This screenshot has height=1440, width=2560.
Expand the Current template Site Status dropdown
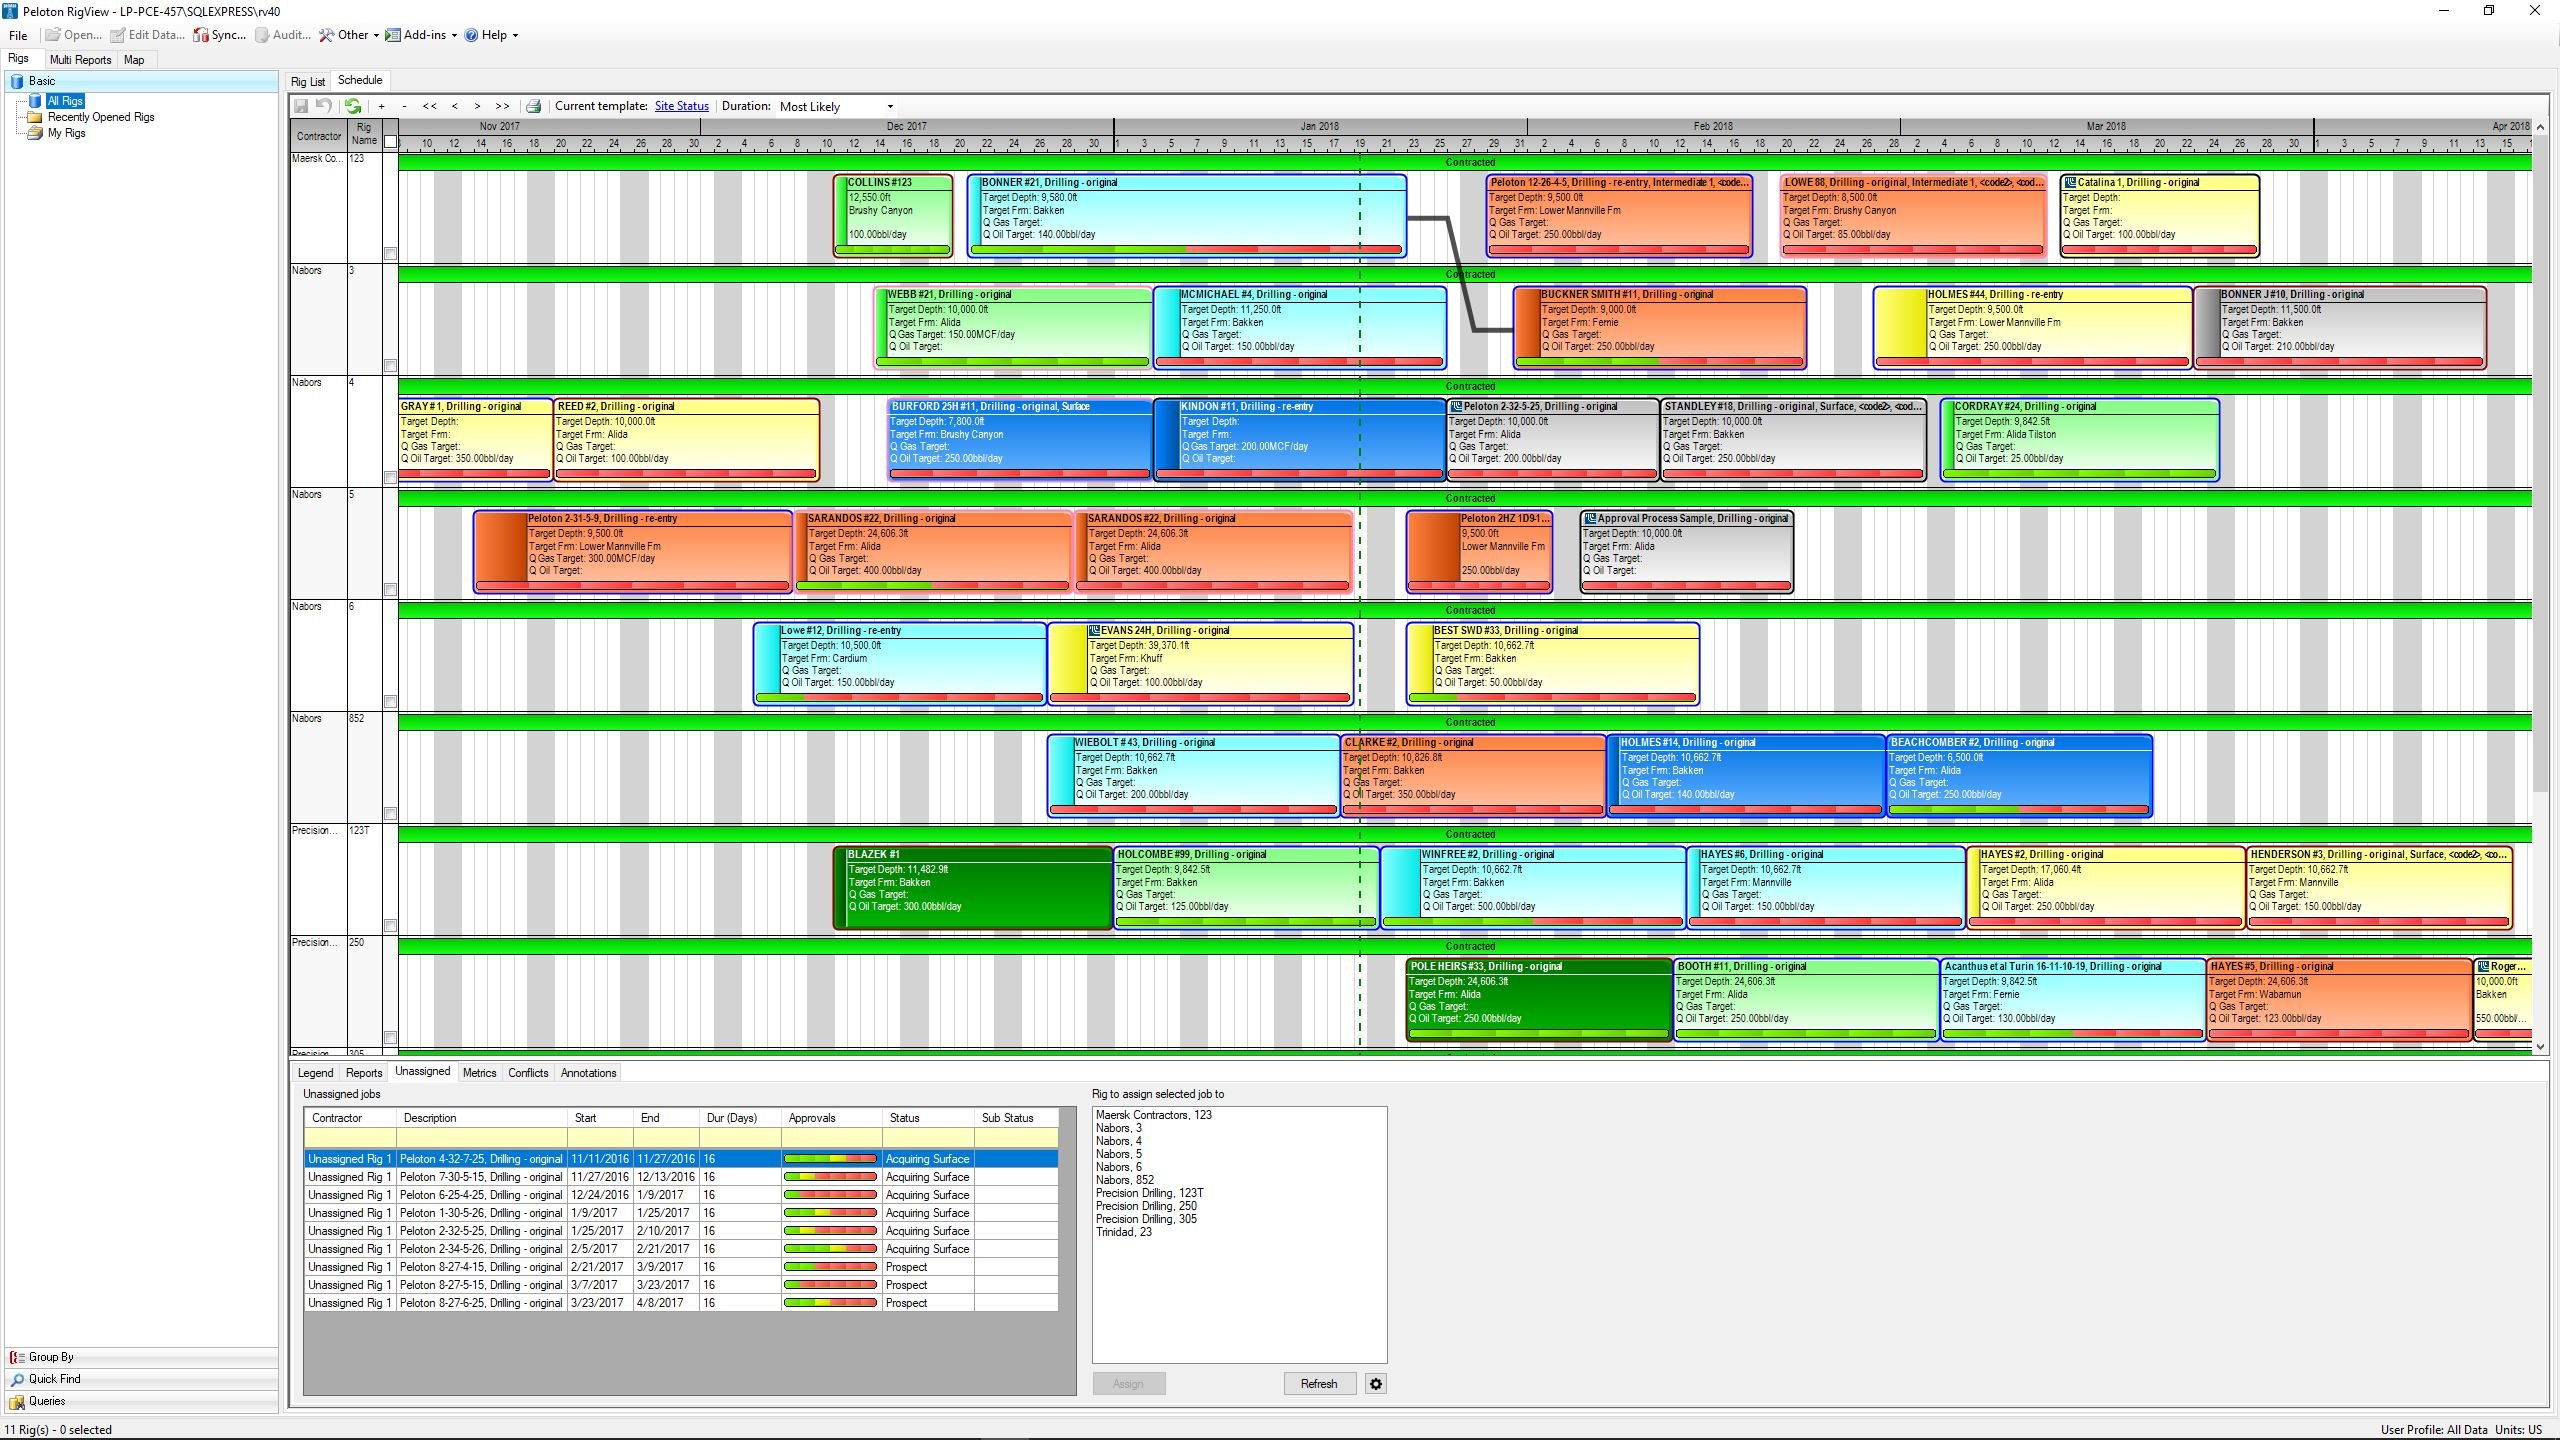pos(682,105)
